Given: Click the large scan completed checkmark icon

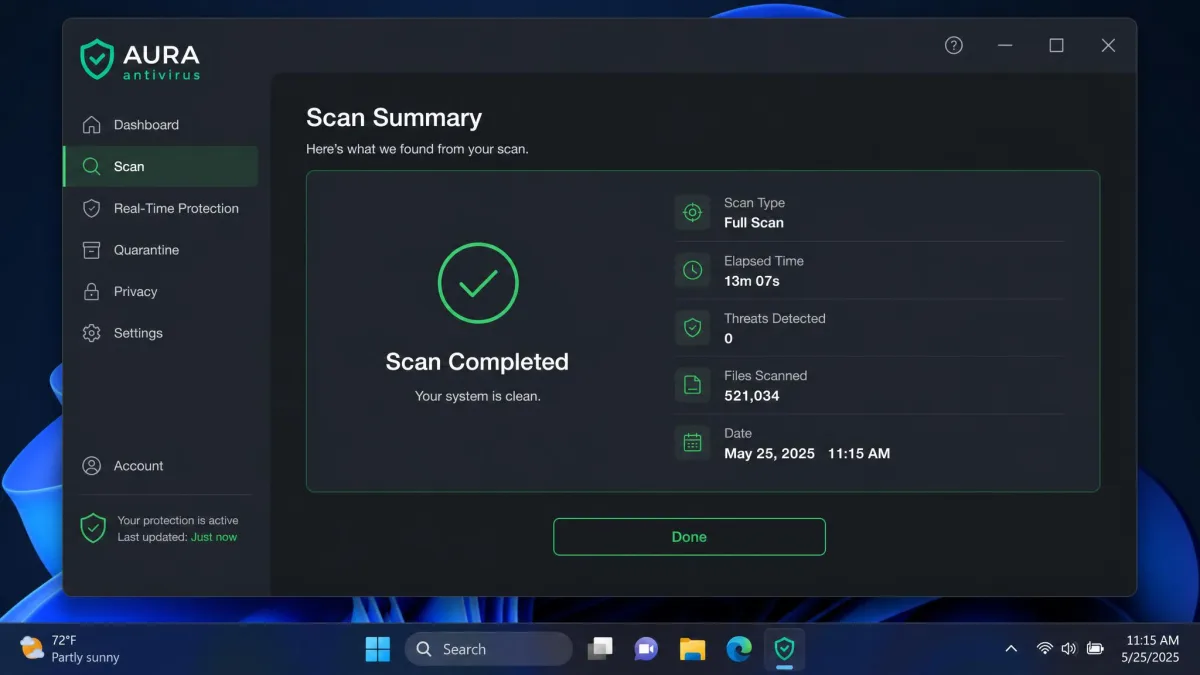Looking at the screenshot, I should 478,283.
